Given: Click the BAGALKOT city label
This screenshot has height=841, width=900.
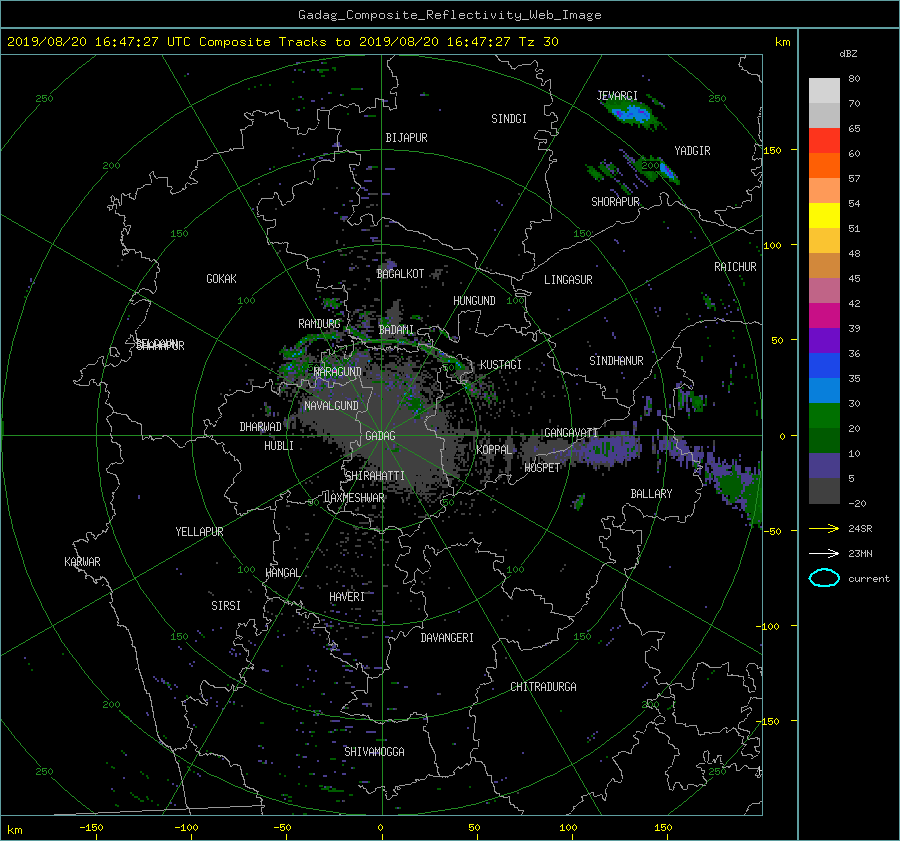Looking at the screenshot, I should 400,274.
